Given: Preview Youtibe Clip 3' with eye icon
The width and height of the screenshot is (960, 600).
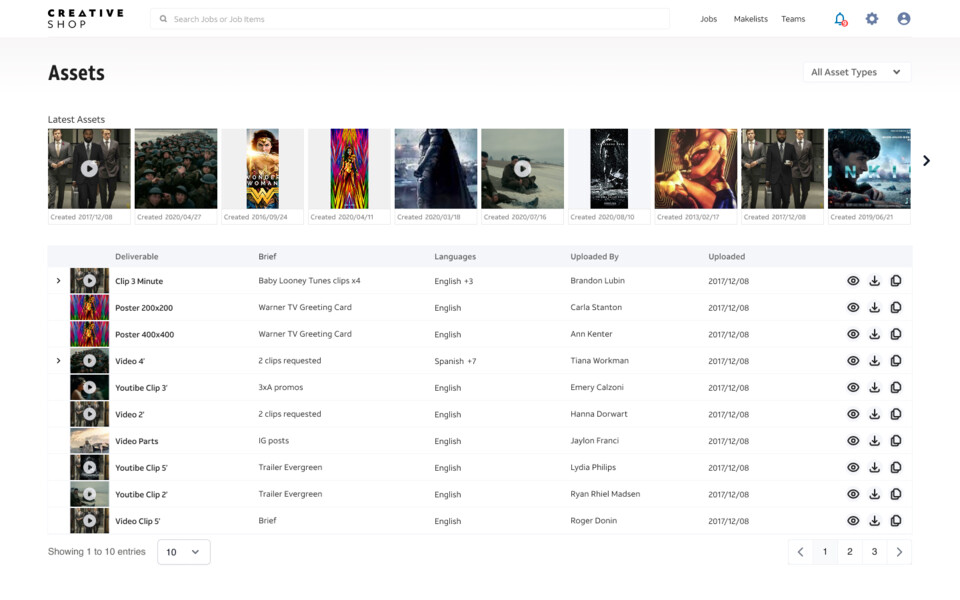Looking at the screenshot, I should click(x=853, y=388).
